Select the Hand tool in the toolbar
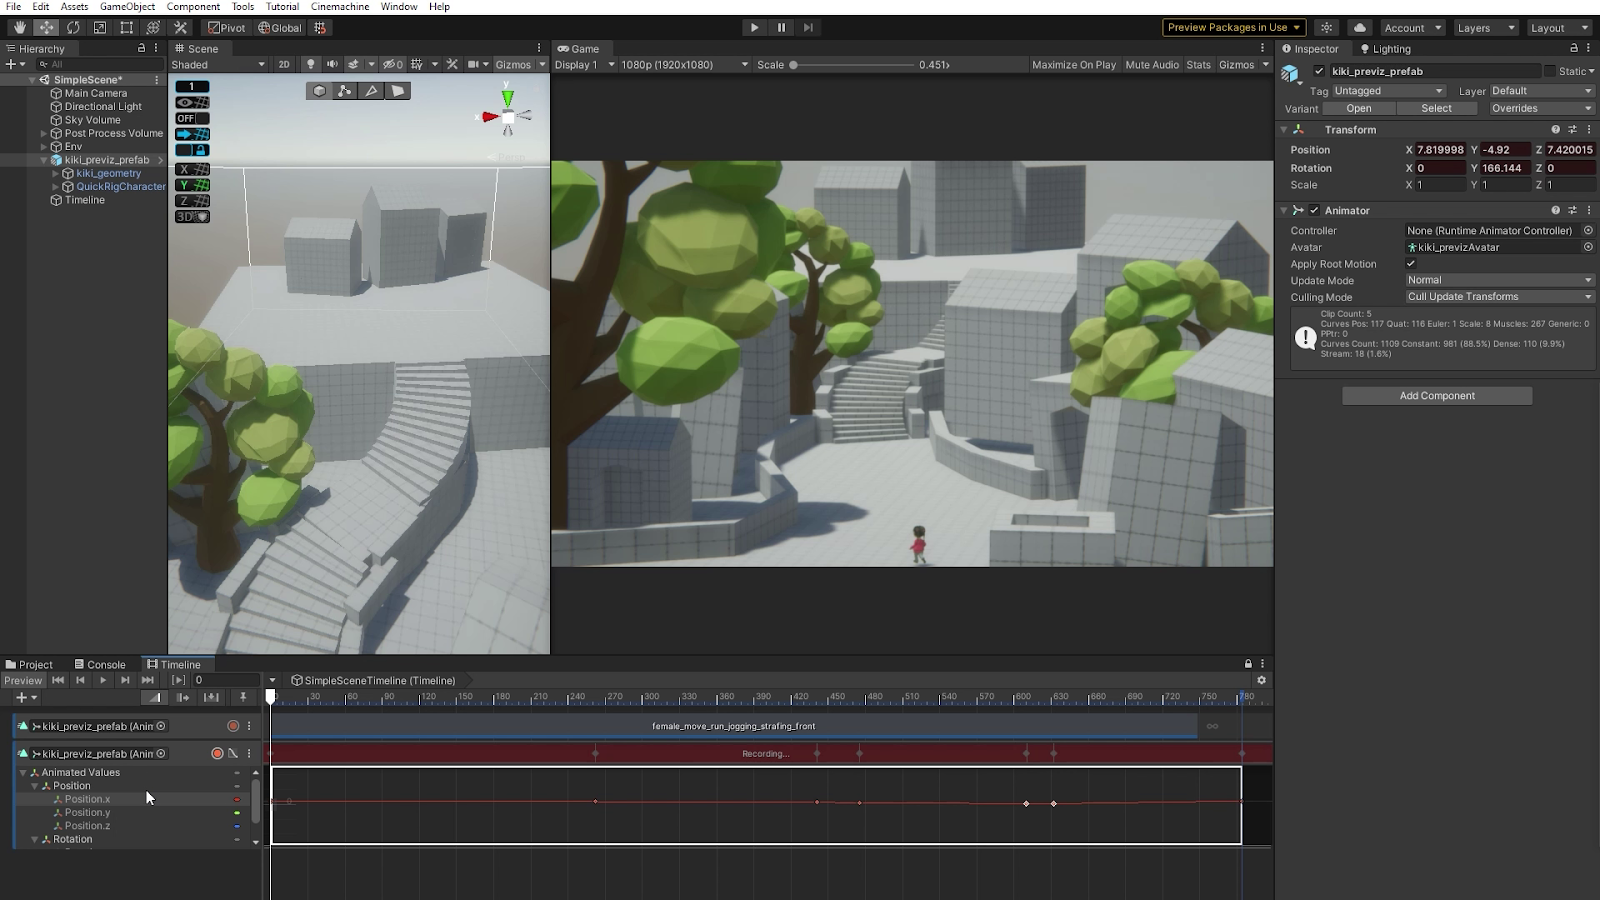The height and width of the screenshot is (900, 1600). click(x=19, y=28)
